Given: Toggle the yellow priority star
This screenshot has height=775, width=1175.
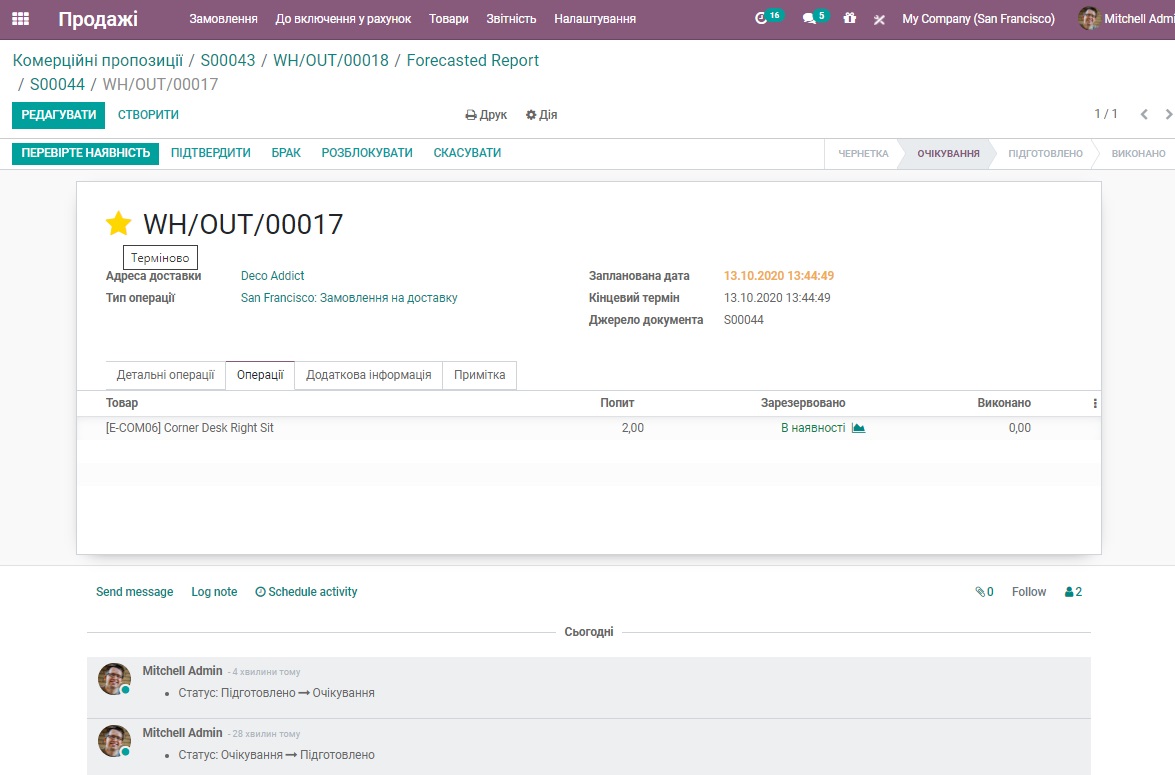Looking at the screenshot, I should tap(119, 224).
